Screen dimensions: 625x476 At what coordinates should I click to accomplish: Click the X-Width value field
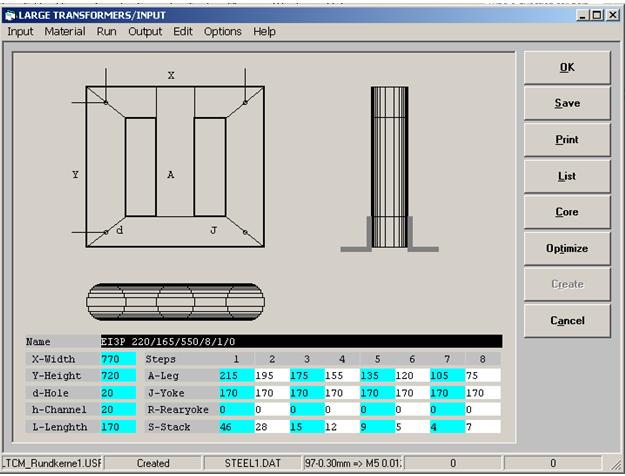click(117, 358)
